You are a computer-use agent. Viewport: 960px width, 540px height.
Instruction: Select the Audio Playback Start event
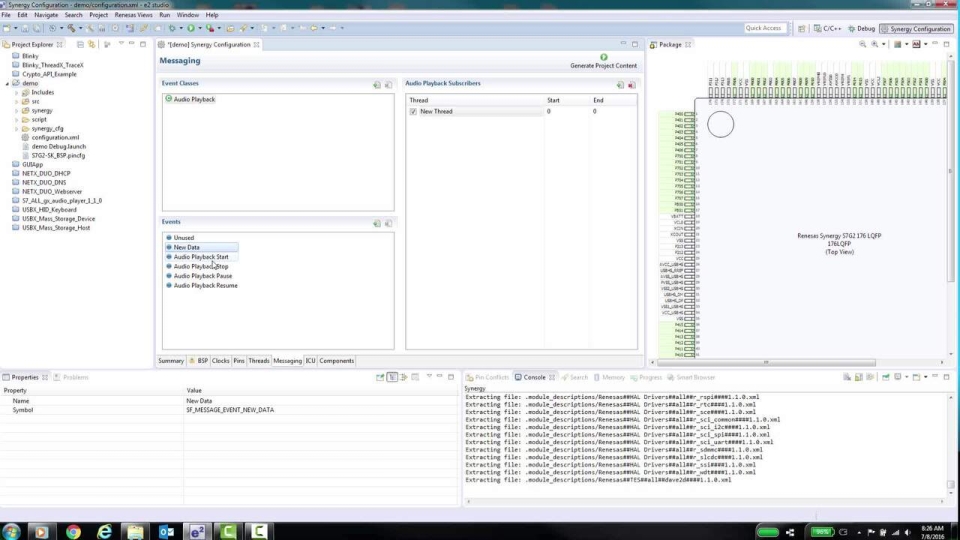201,257
